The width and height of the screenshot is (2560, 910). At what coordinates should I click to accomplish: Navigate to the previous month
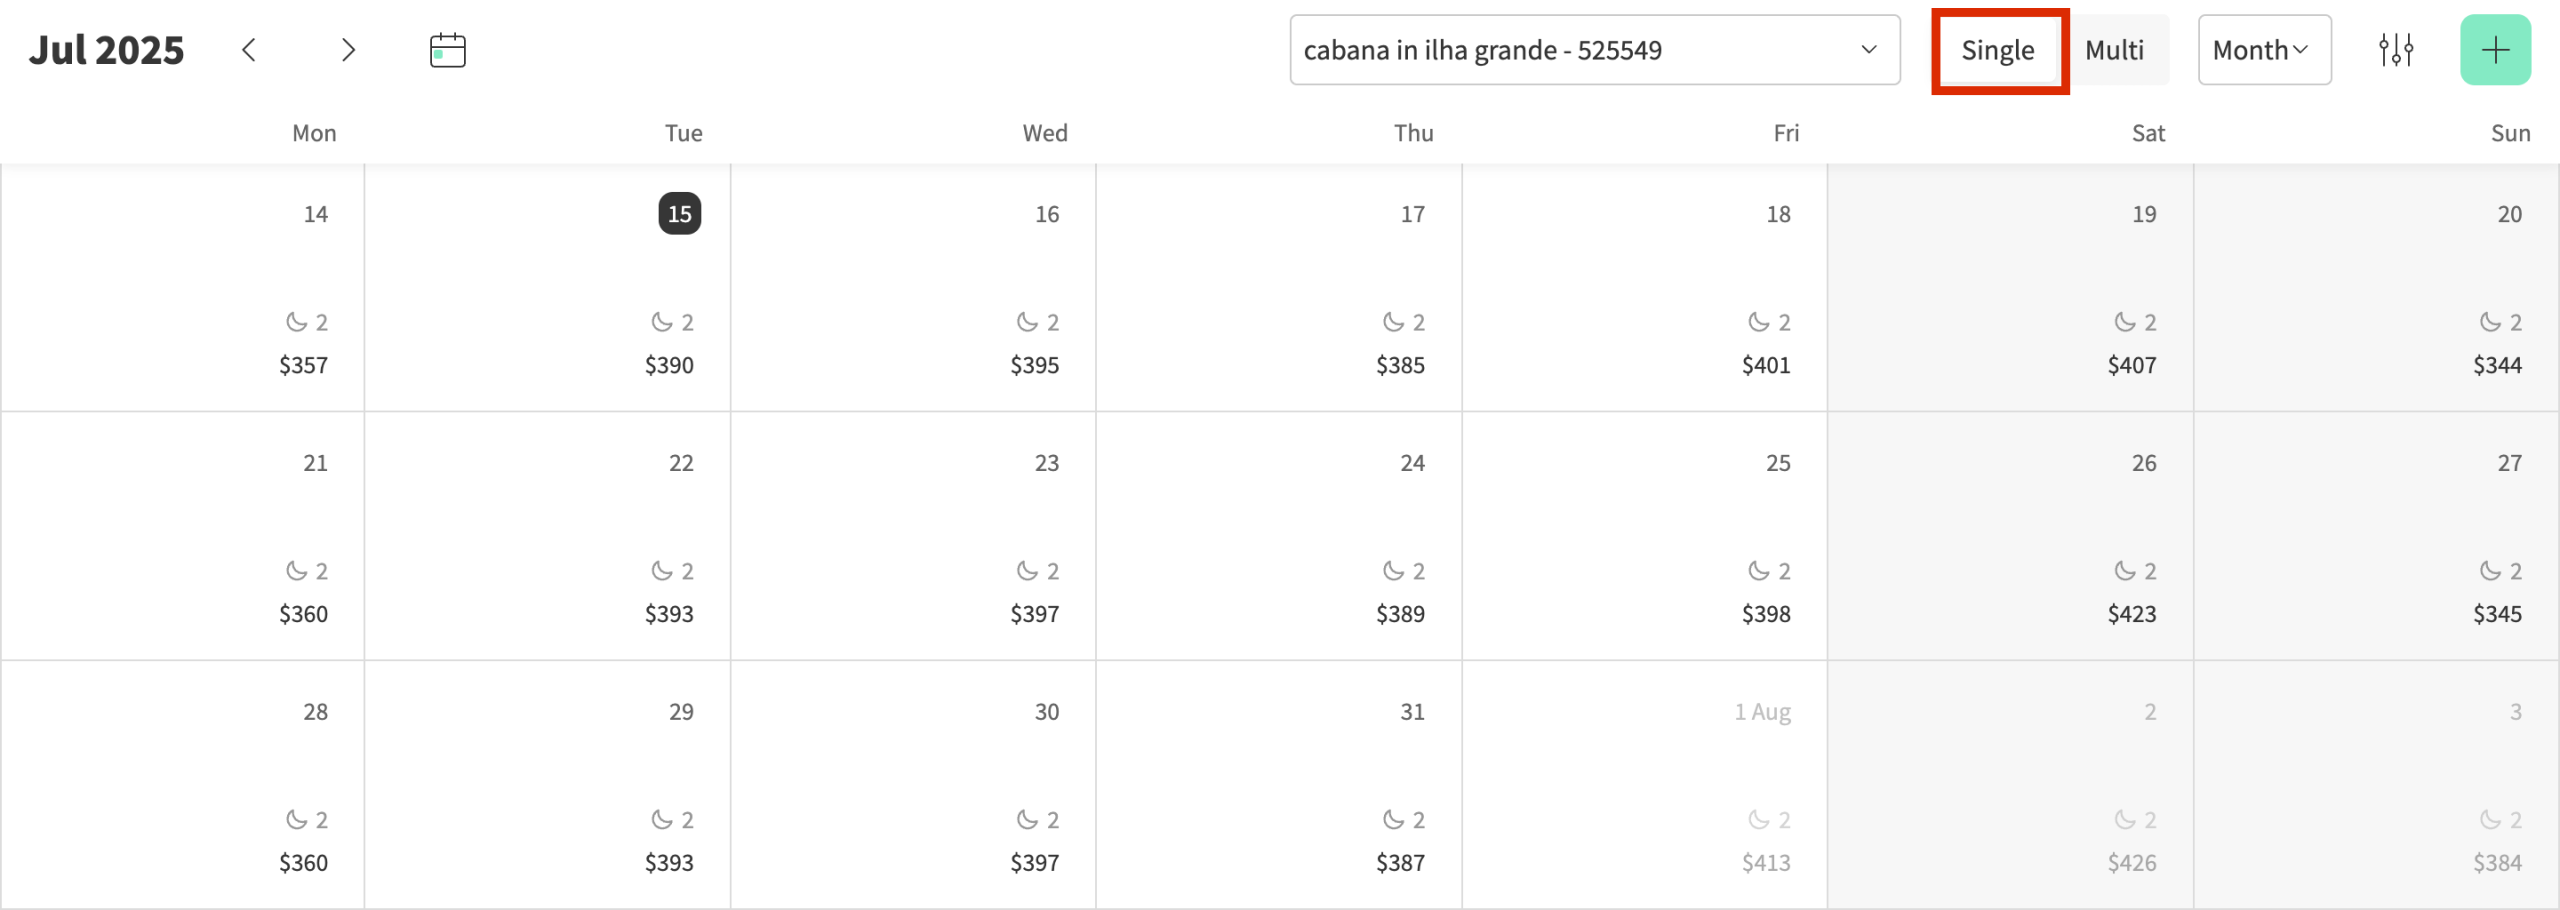point(250,49)
